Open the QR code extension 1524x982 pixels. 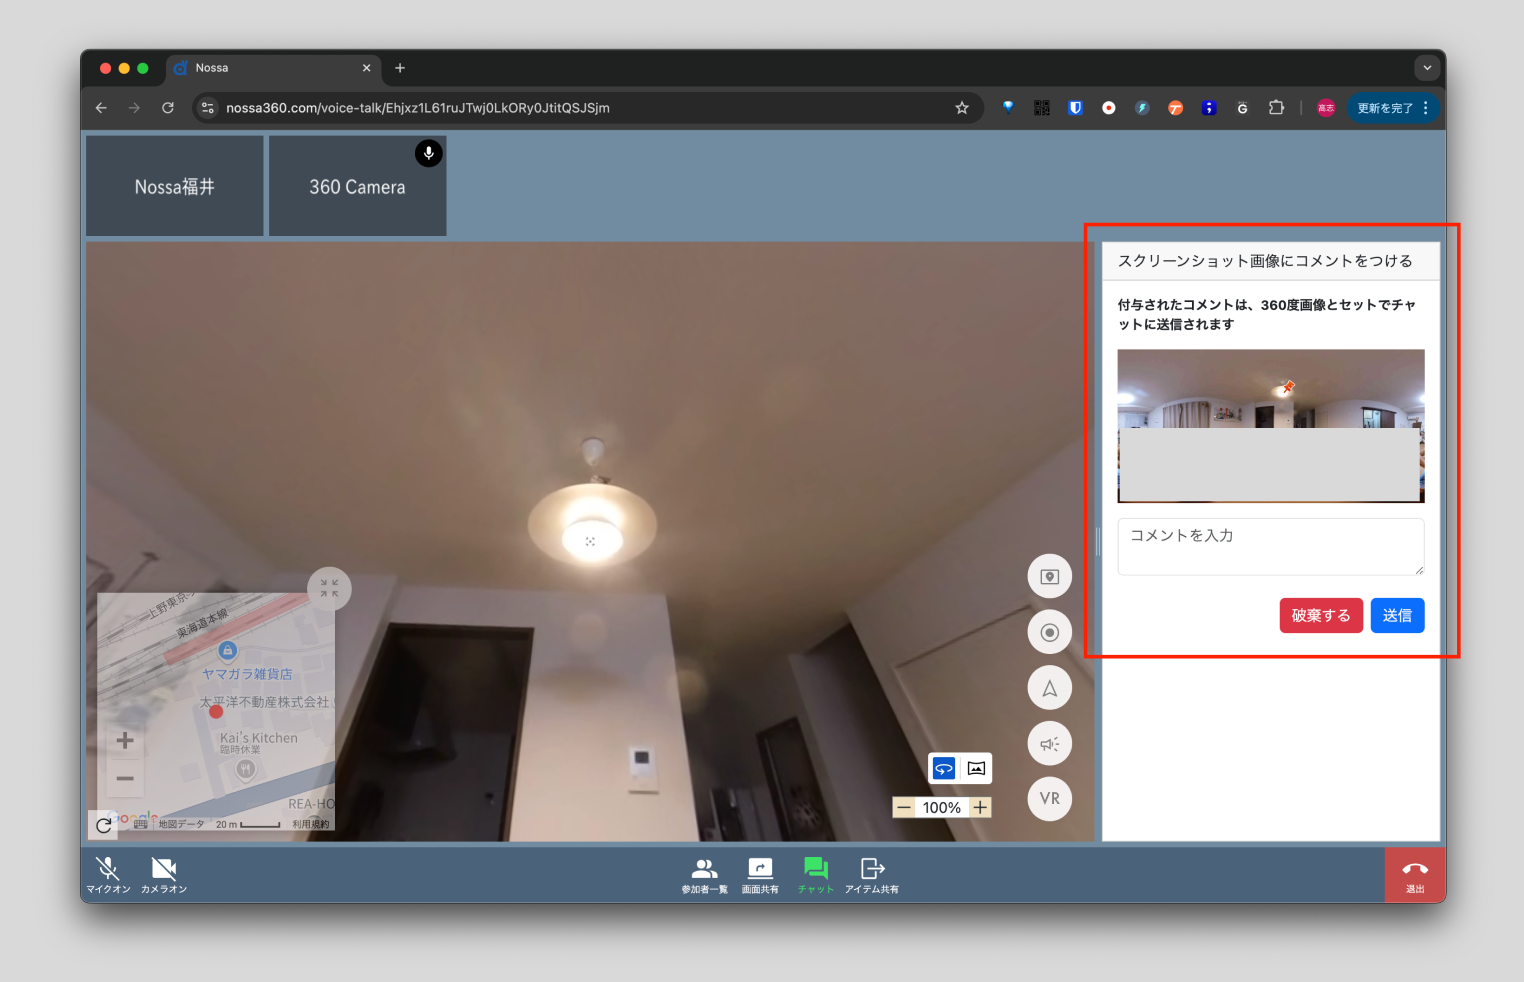1042,108
